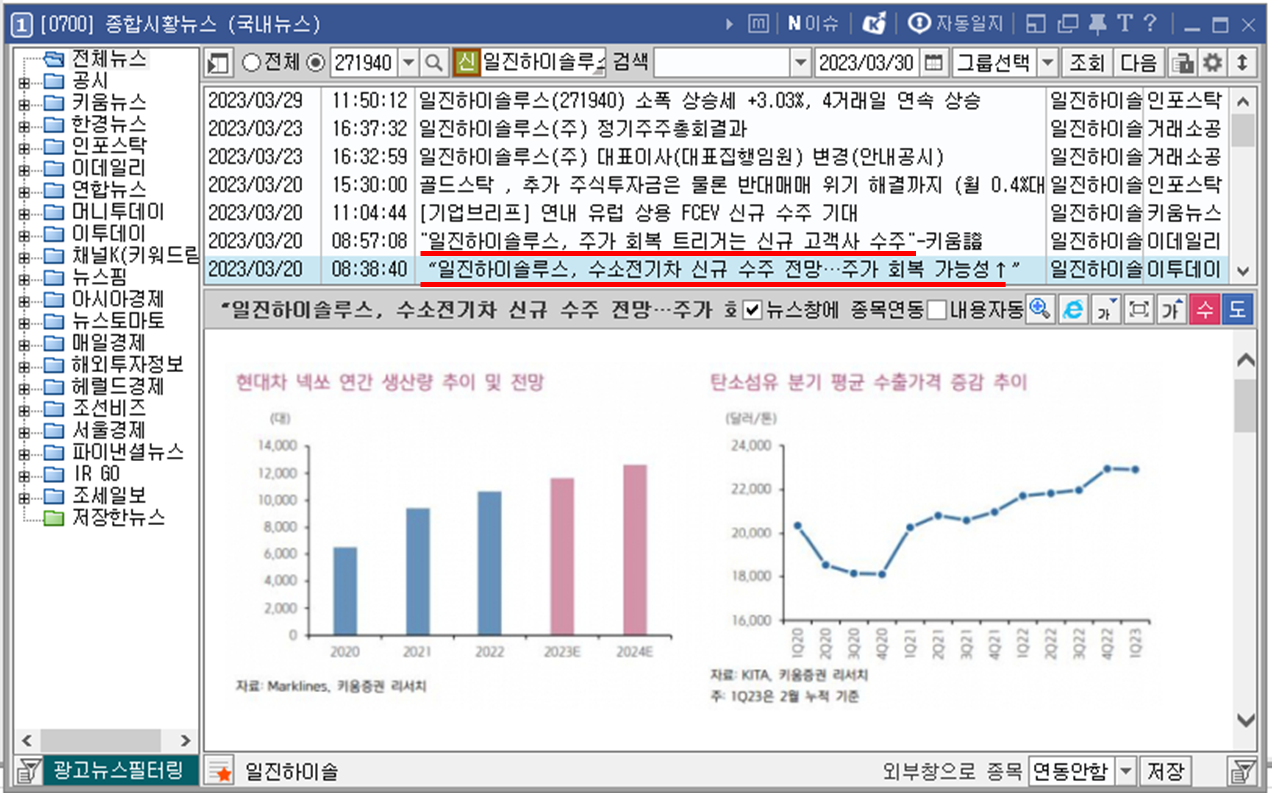Open help with the question mark icon

pos(1149,23)
